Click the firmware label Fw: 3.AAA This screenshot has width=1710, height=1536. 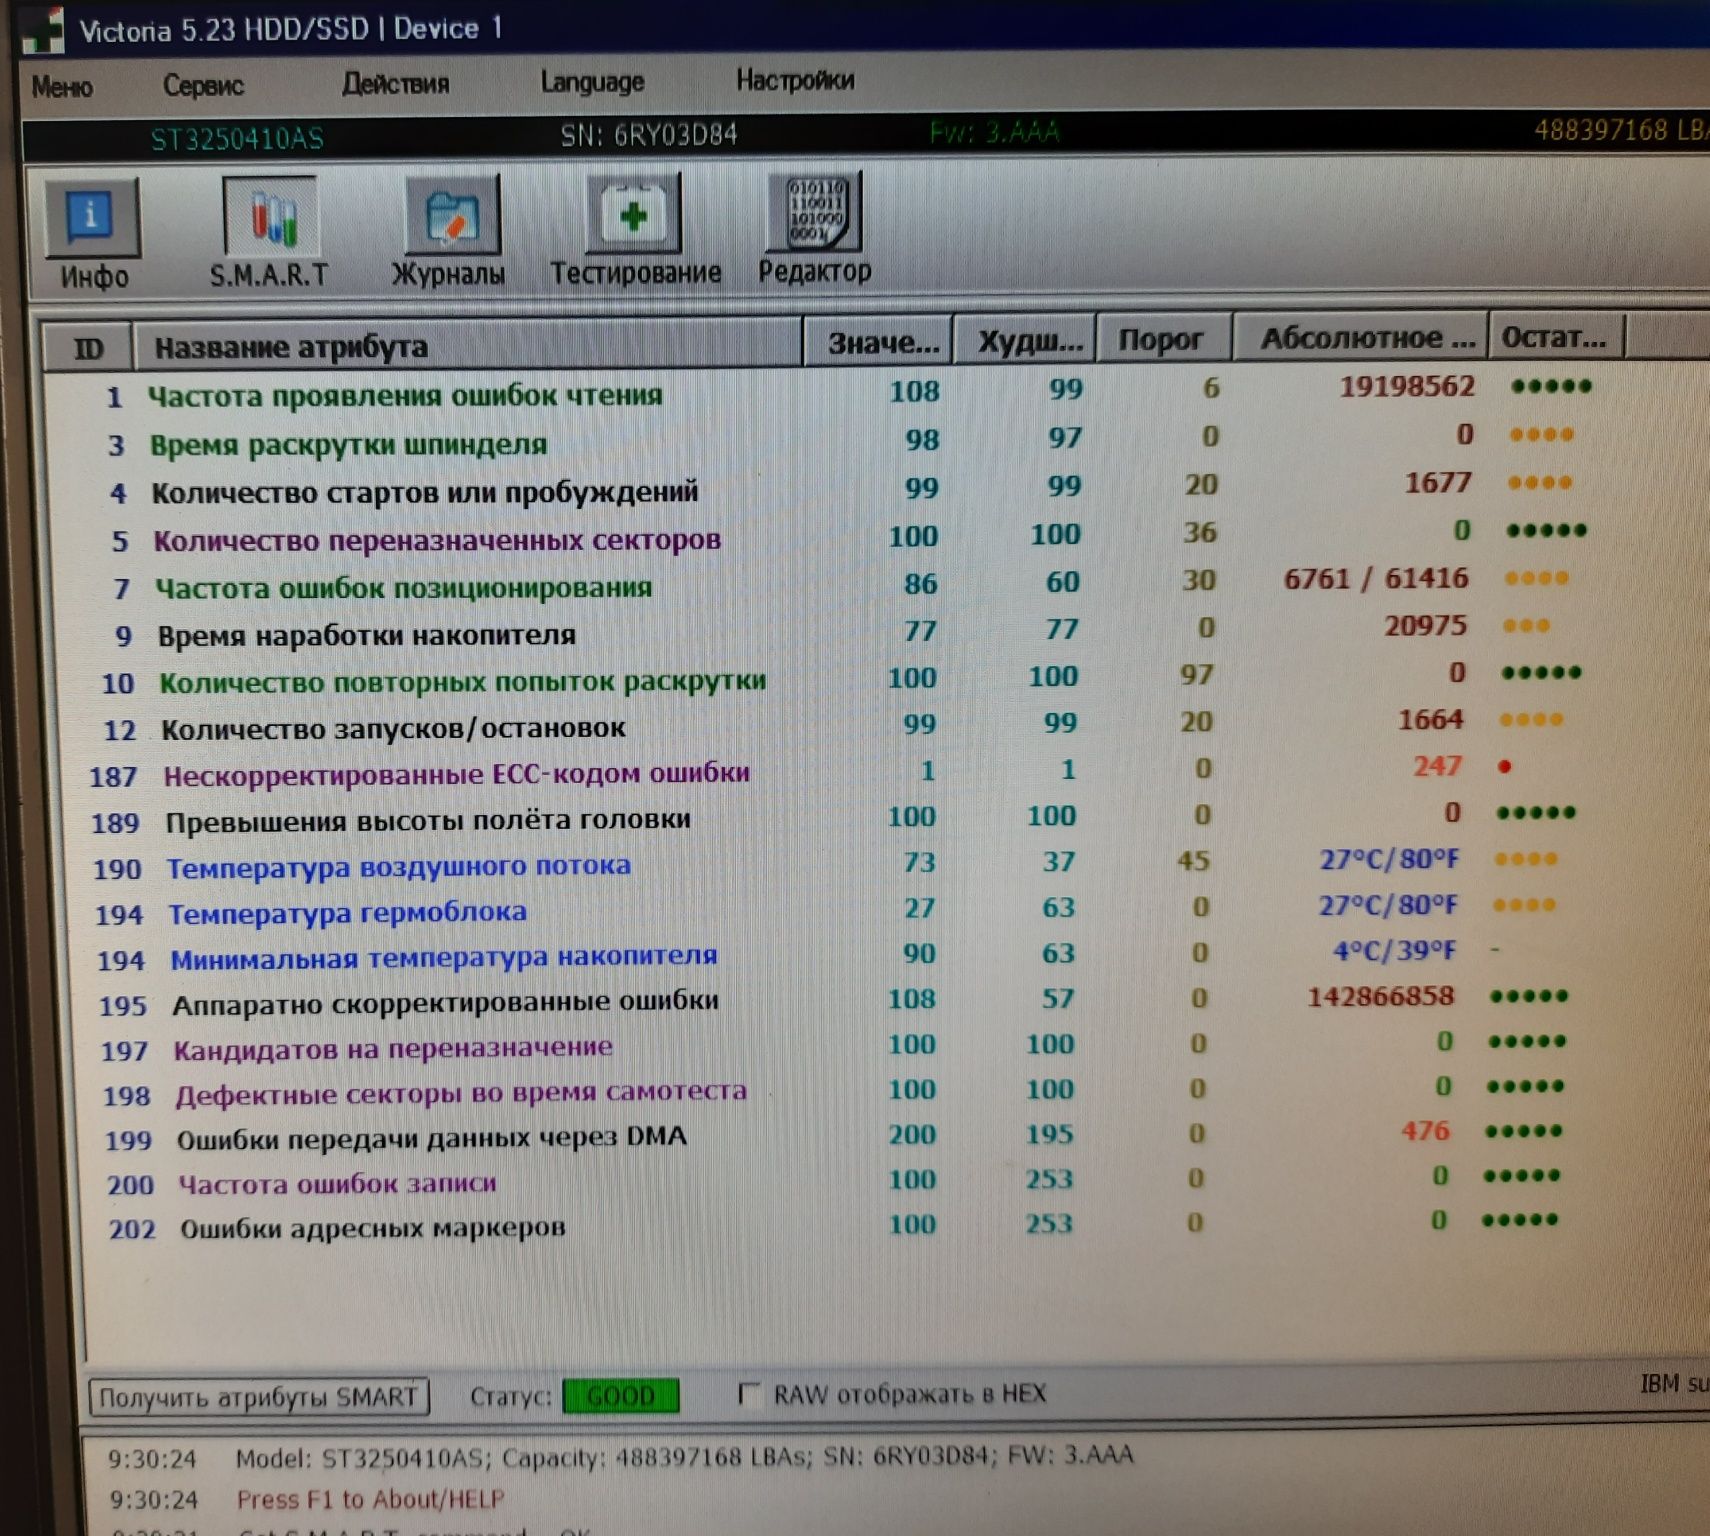click(994, 132)
